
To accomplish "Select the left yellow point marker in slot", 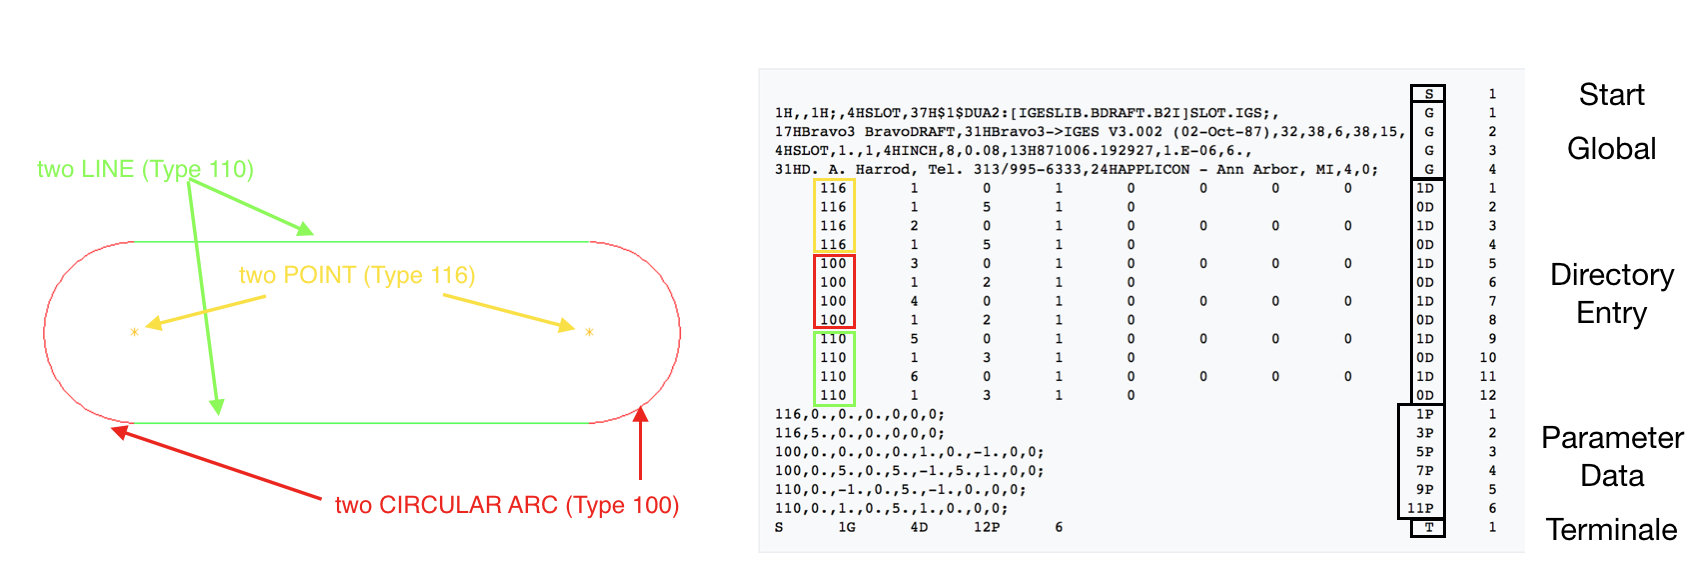I will coord(134,332).
